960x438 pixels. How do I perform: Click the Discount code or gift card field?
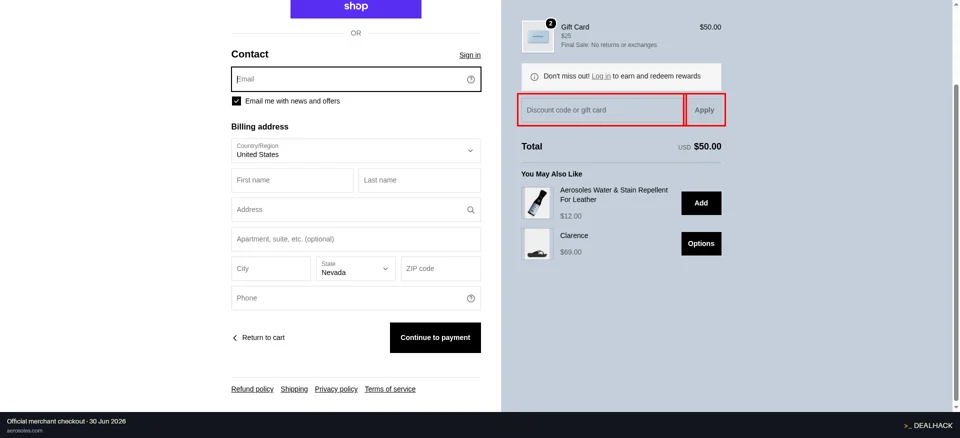click(x=602, y=110)
